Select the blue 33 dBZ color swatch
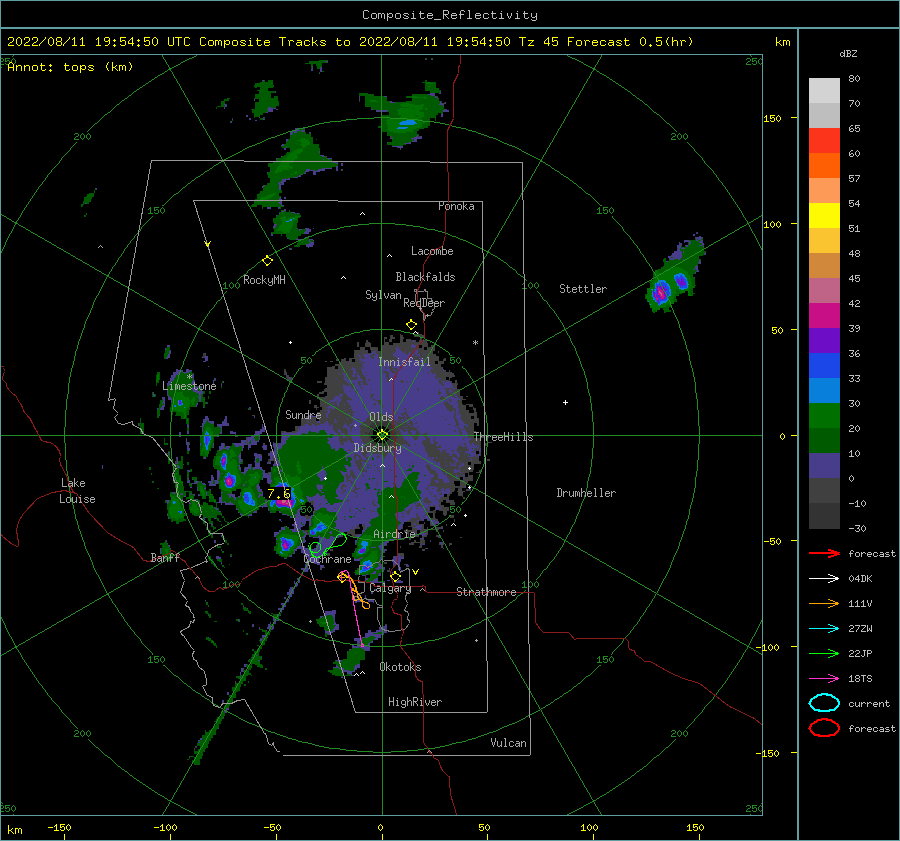 [824, 365]
